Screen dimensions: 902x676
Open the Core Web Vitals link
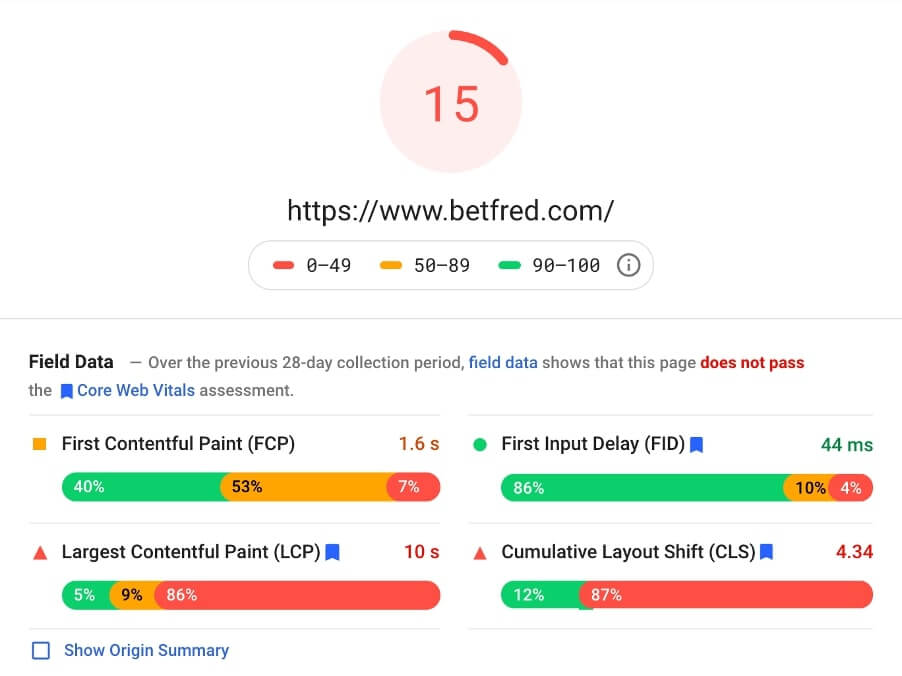136,391
